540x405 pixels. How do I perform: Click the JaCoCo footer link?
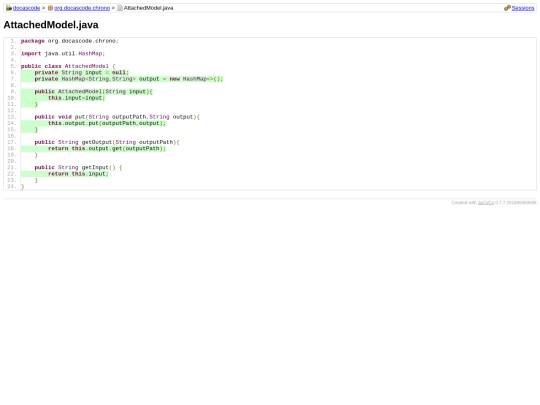tap(486, 202)
